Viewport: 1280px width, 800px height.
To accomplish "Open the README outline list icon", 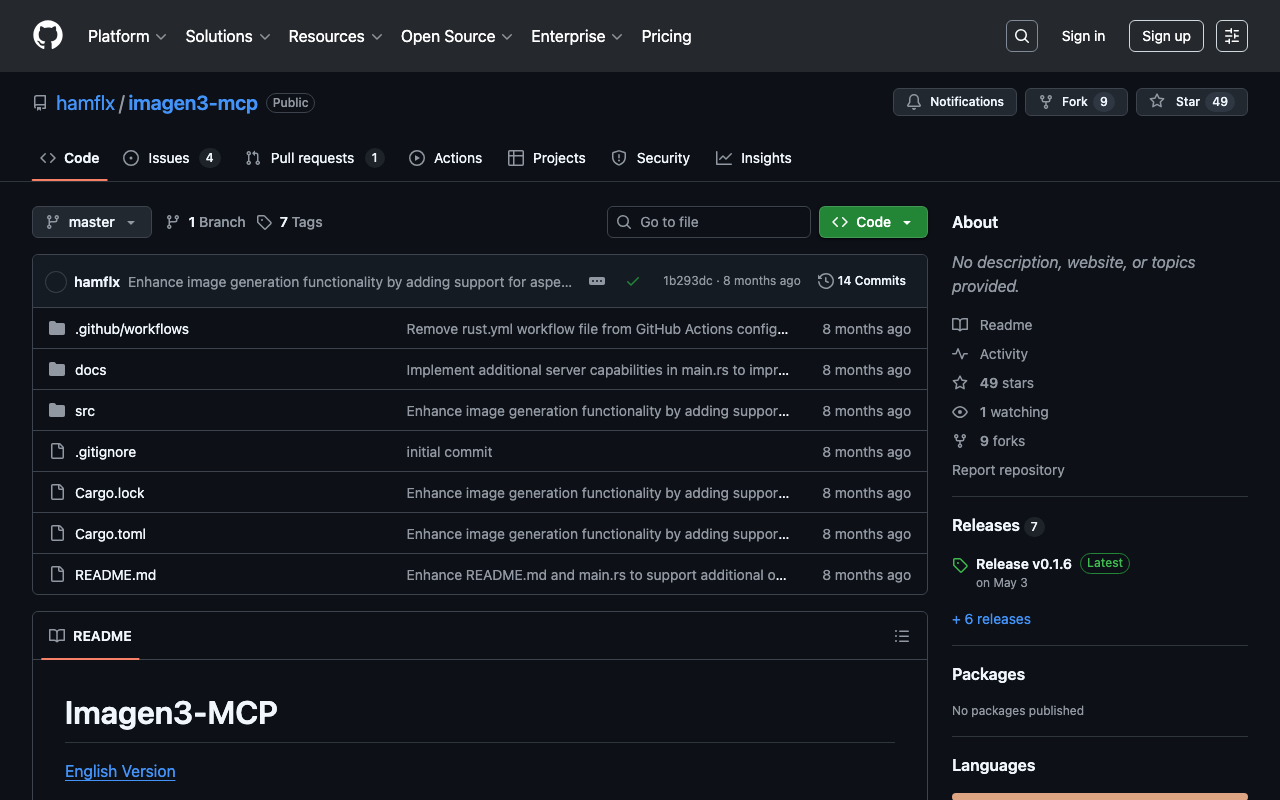I will (x=901, y=636).
